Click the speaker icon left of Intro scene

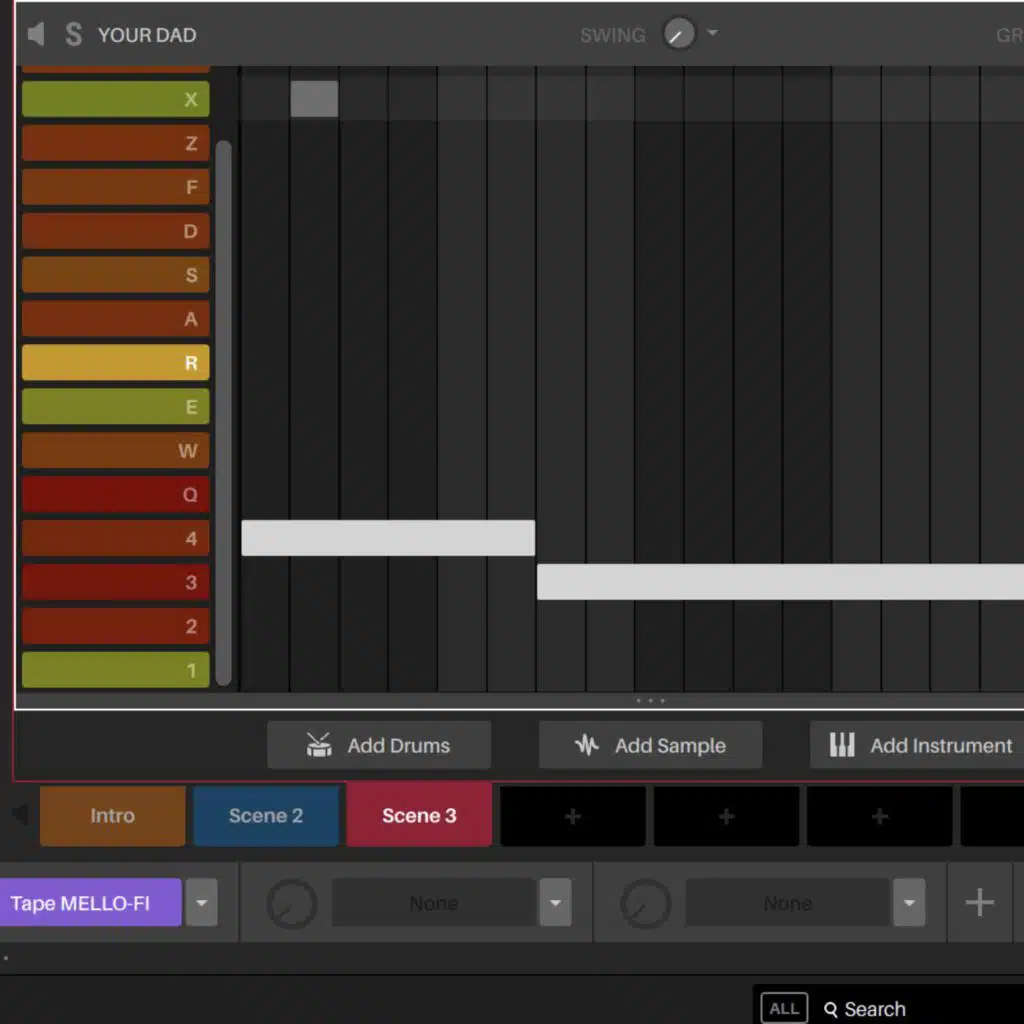20,814
